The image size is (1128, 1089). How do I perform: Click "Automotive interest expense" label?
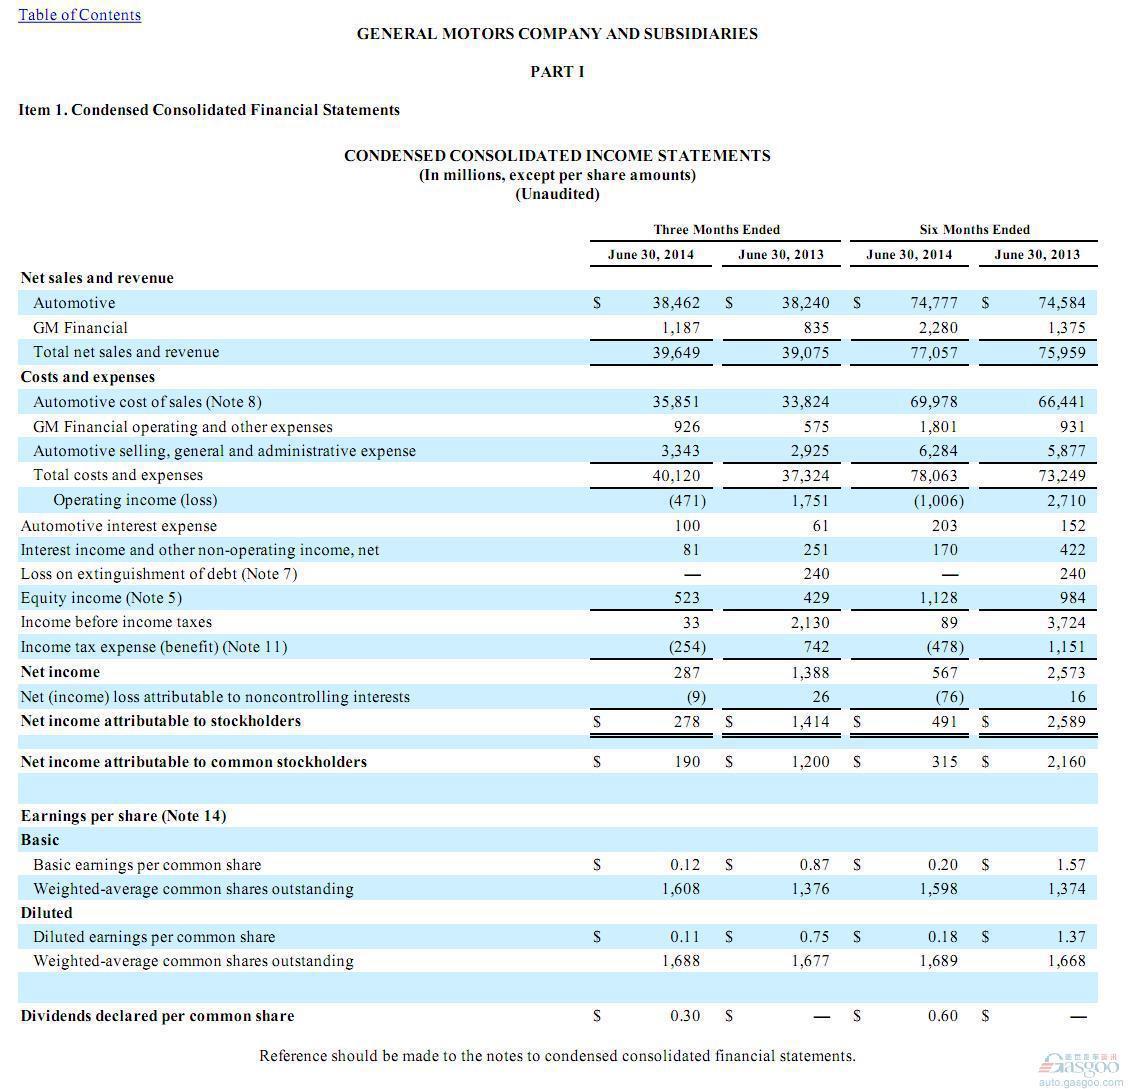[119, 527]
